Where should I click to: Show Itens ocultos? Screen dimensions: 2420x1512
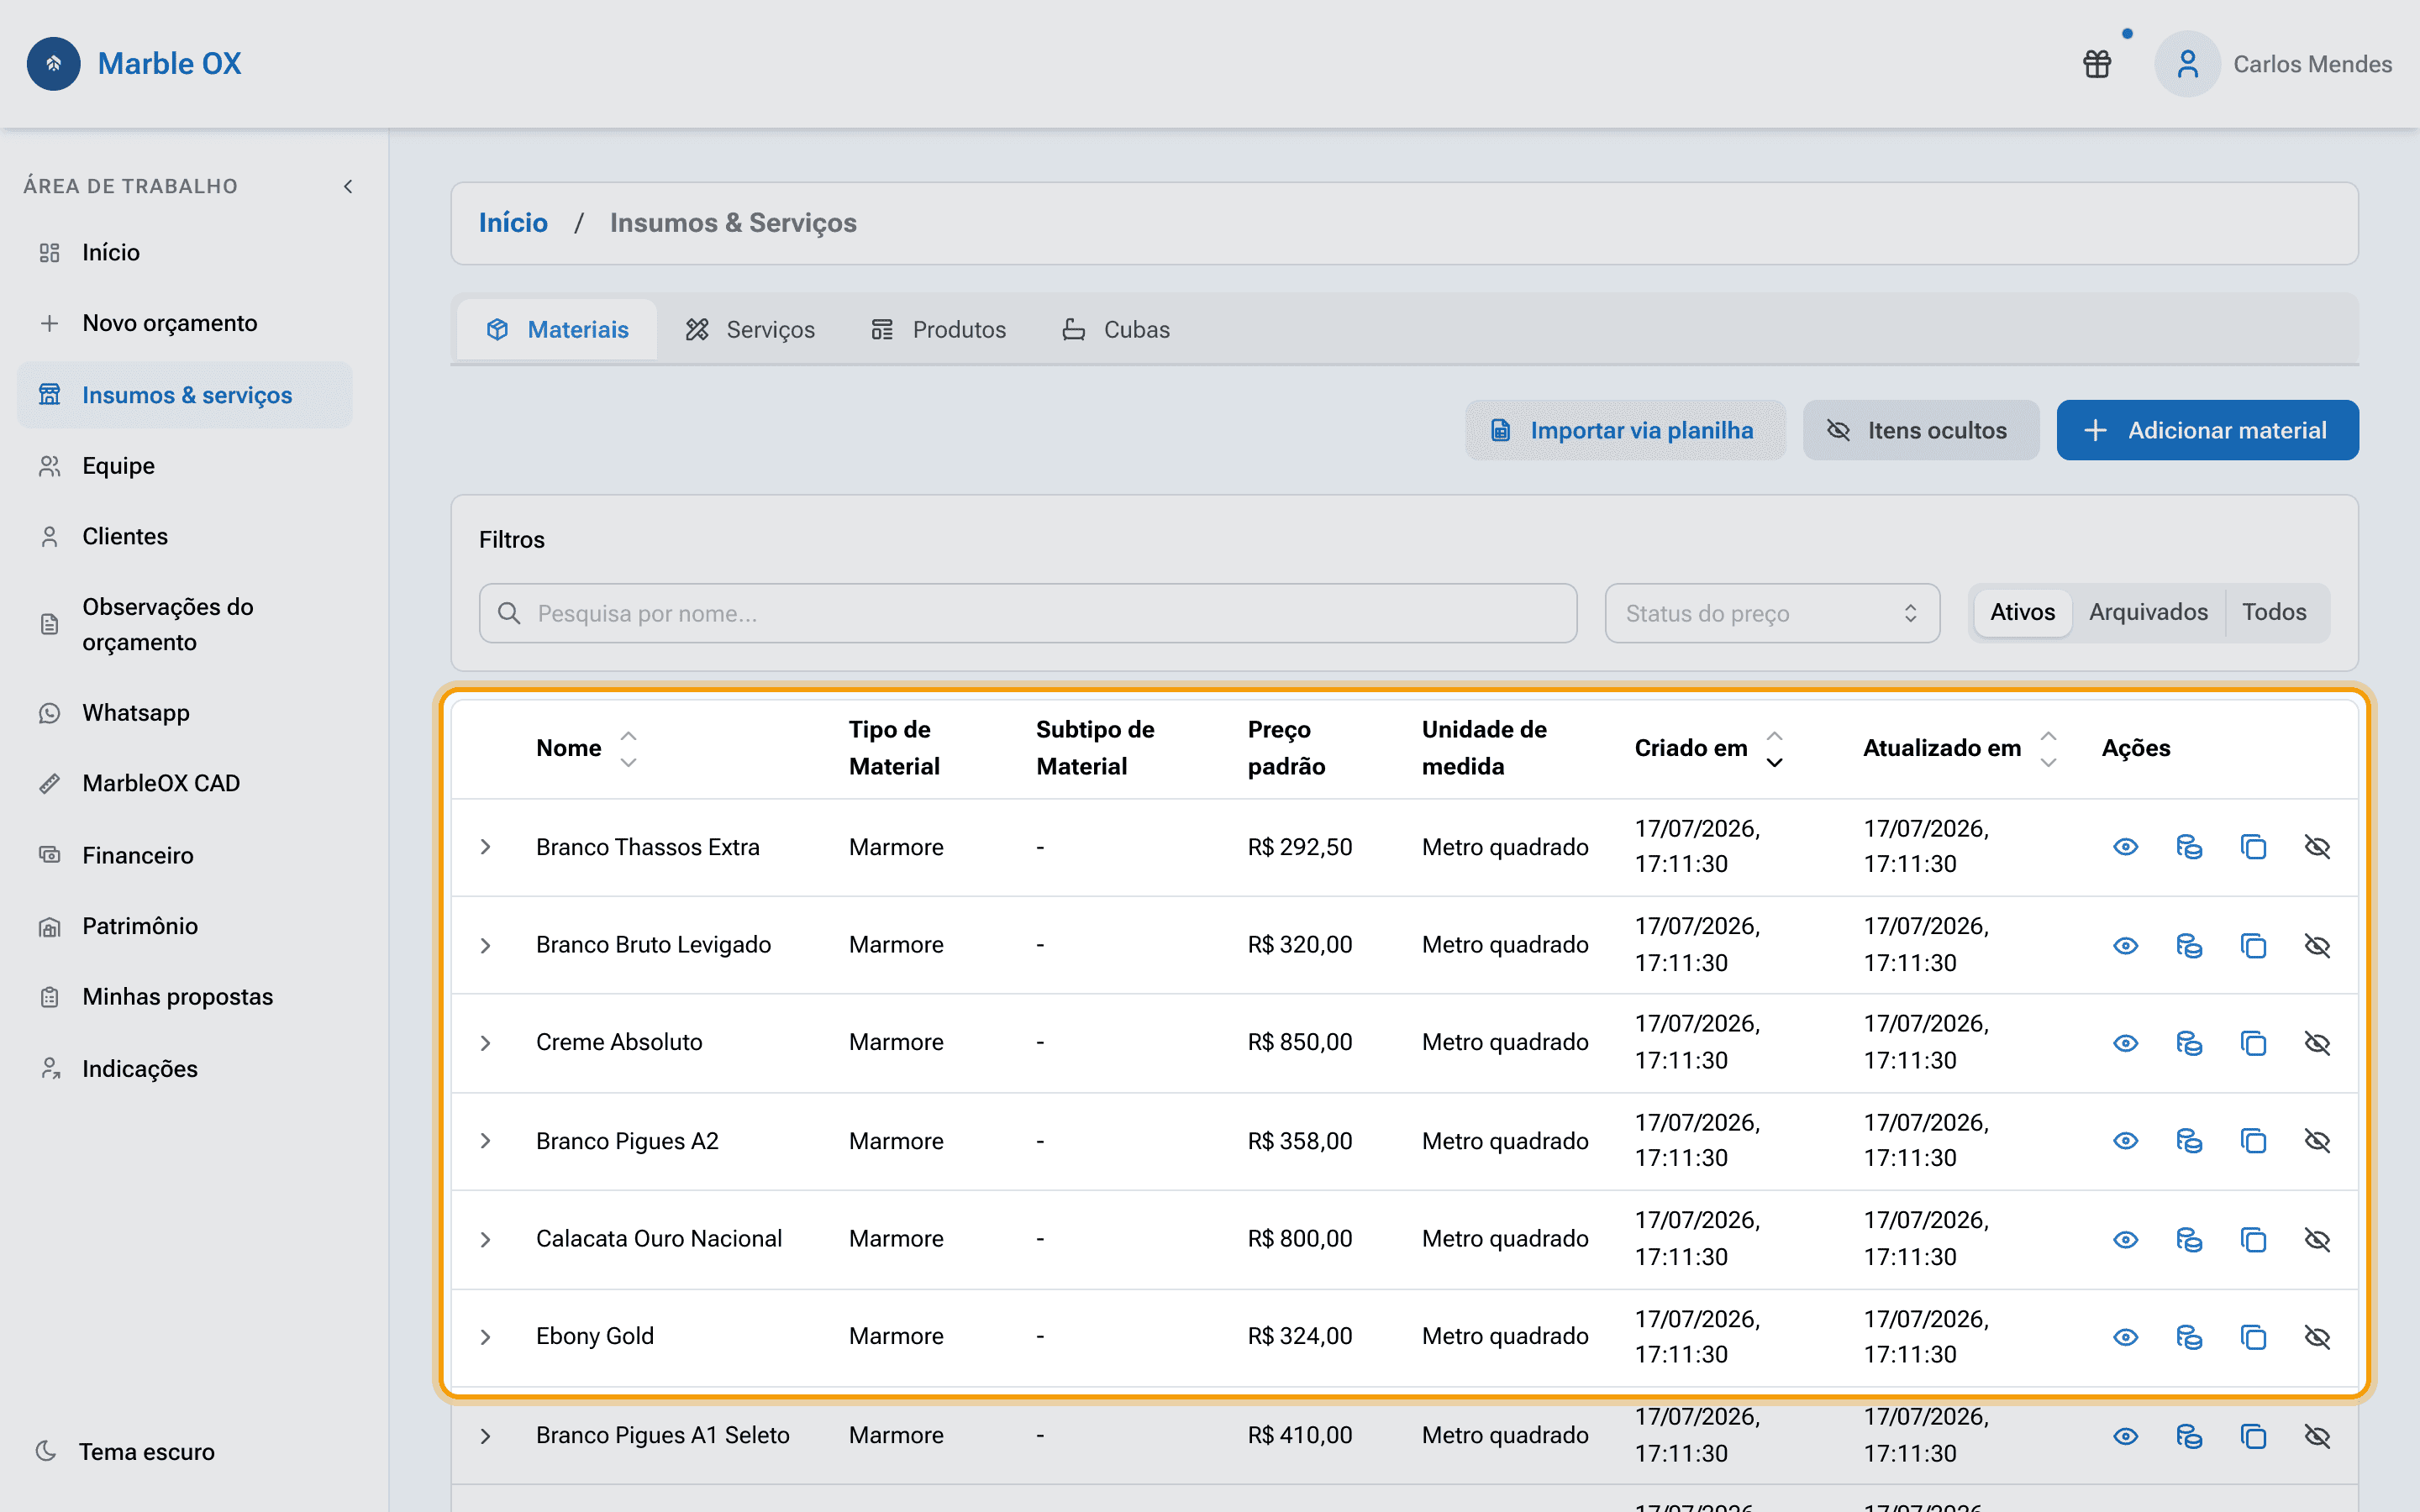1920,430
